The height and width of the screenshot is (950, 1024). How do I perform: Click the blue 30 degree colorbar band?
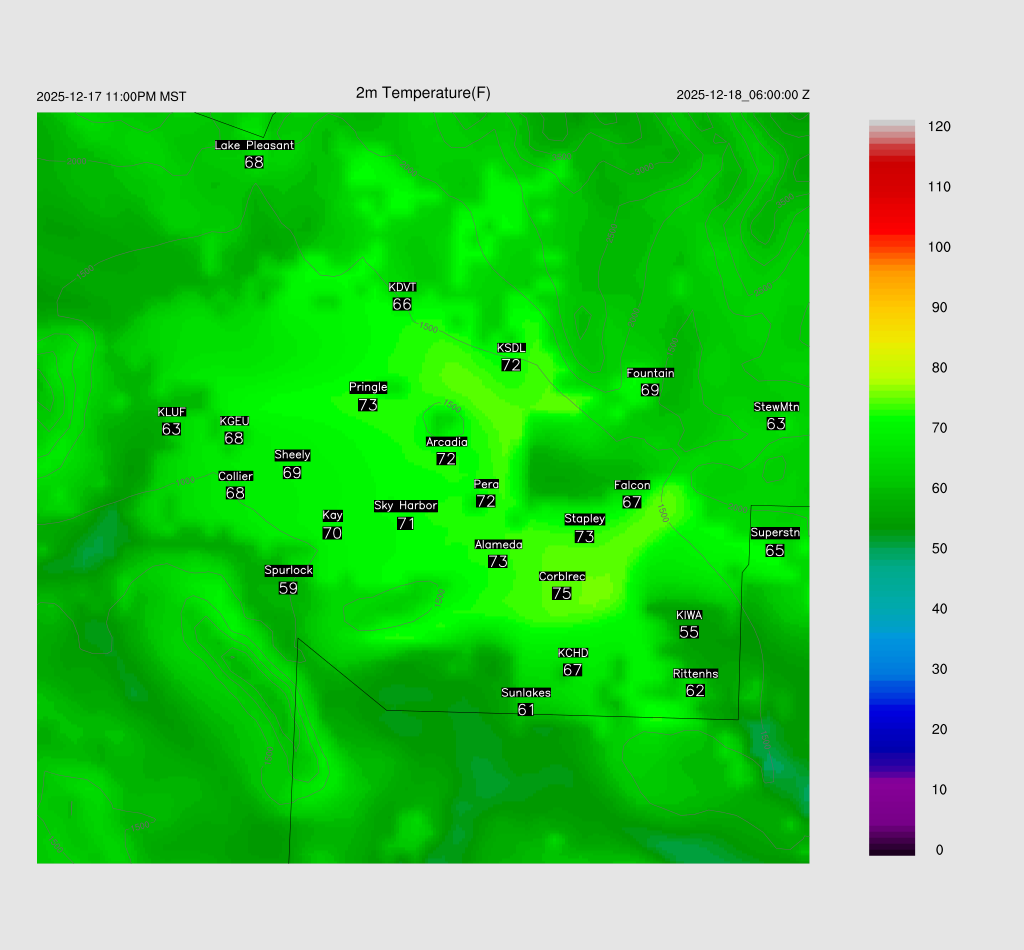892,669
